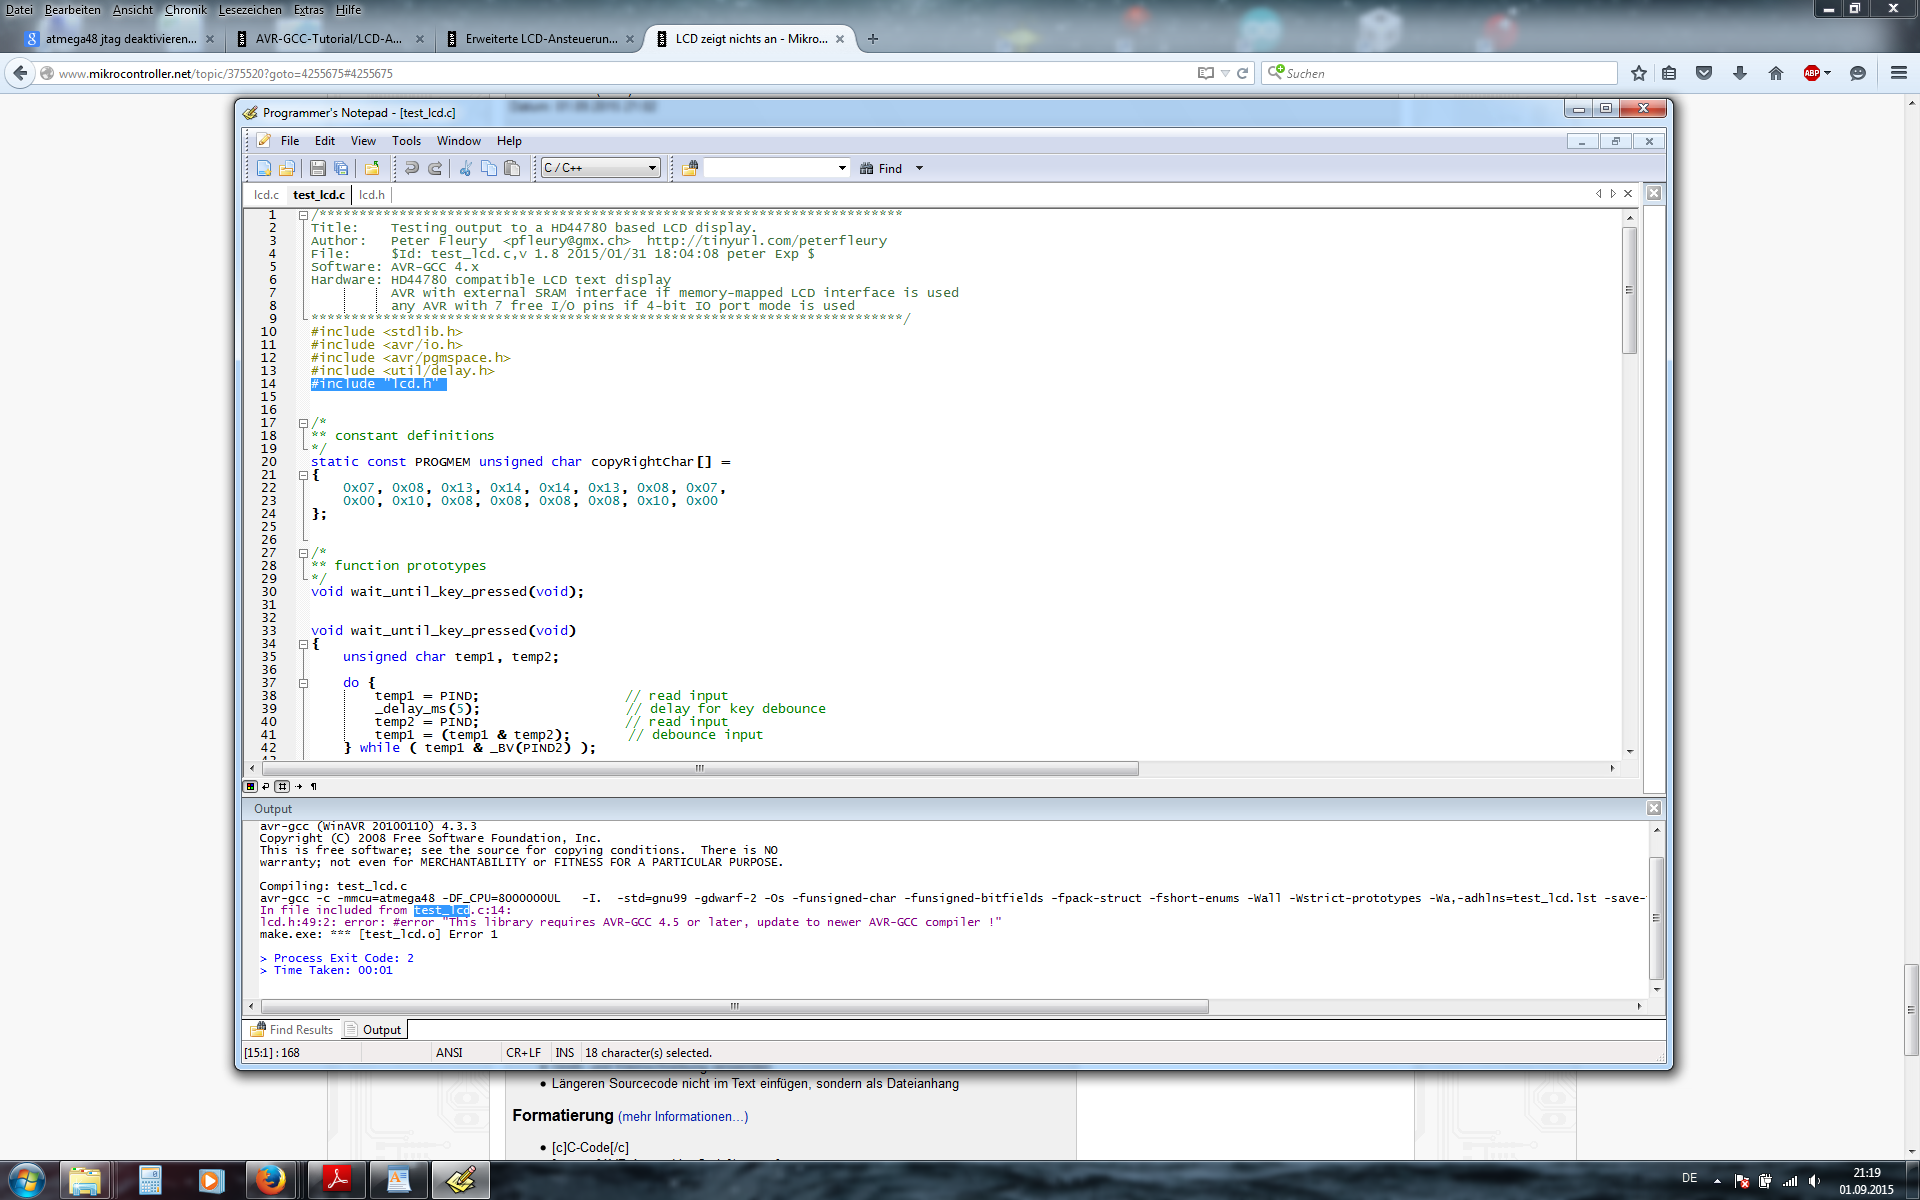Reload the page with the refresh icon
Image resolution: width=1920 pixels, height=1200 pixels.
pos(1242,73)
